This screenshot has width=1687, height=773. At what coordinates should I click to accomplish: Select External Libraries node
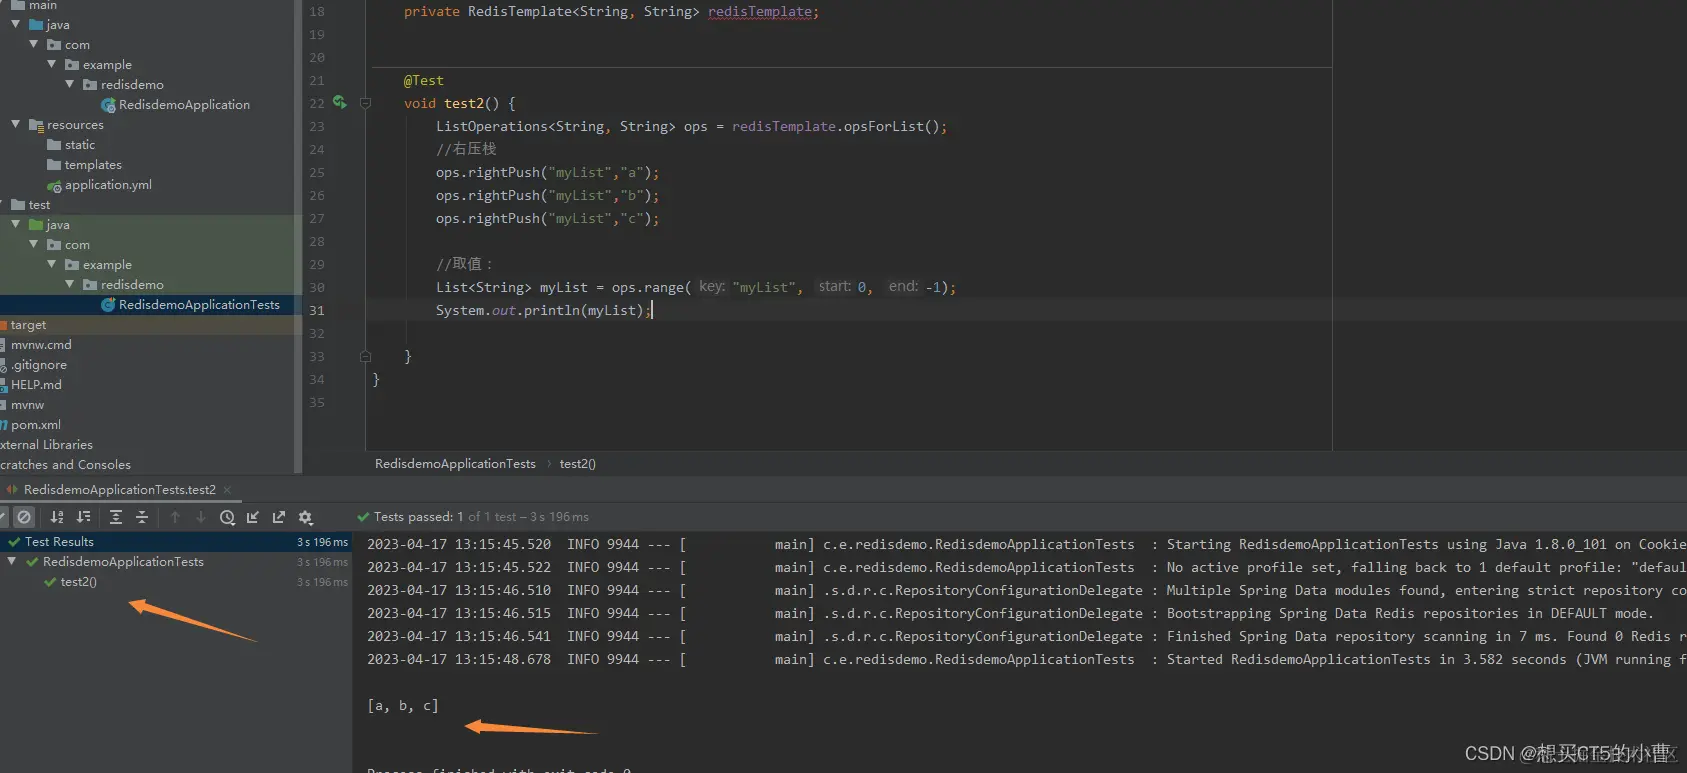(x=46, y=445)
